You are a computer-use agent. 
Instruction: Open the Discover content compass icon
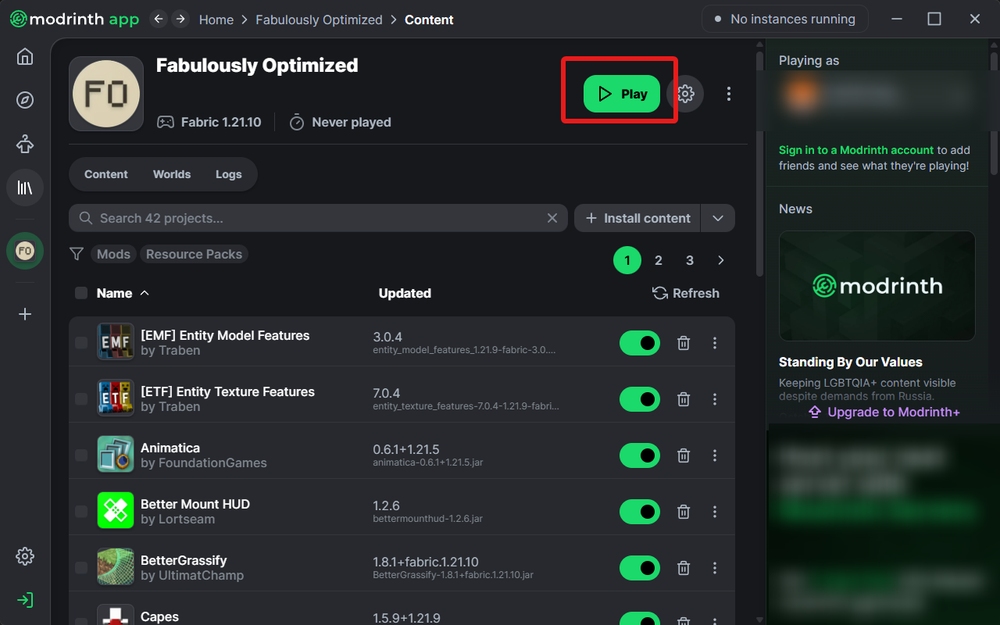click(x=25, y=100)
